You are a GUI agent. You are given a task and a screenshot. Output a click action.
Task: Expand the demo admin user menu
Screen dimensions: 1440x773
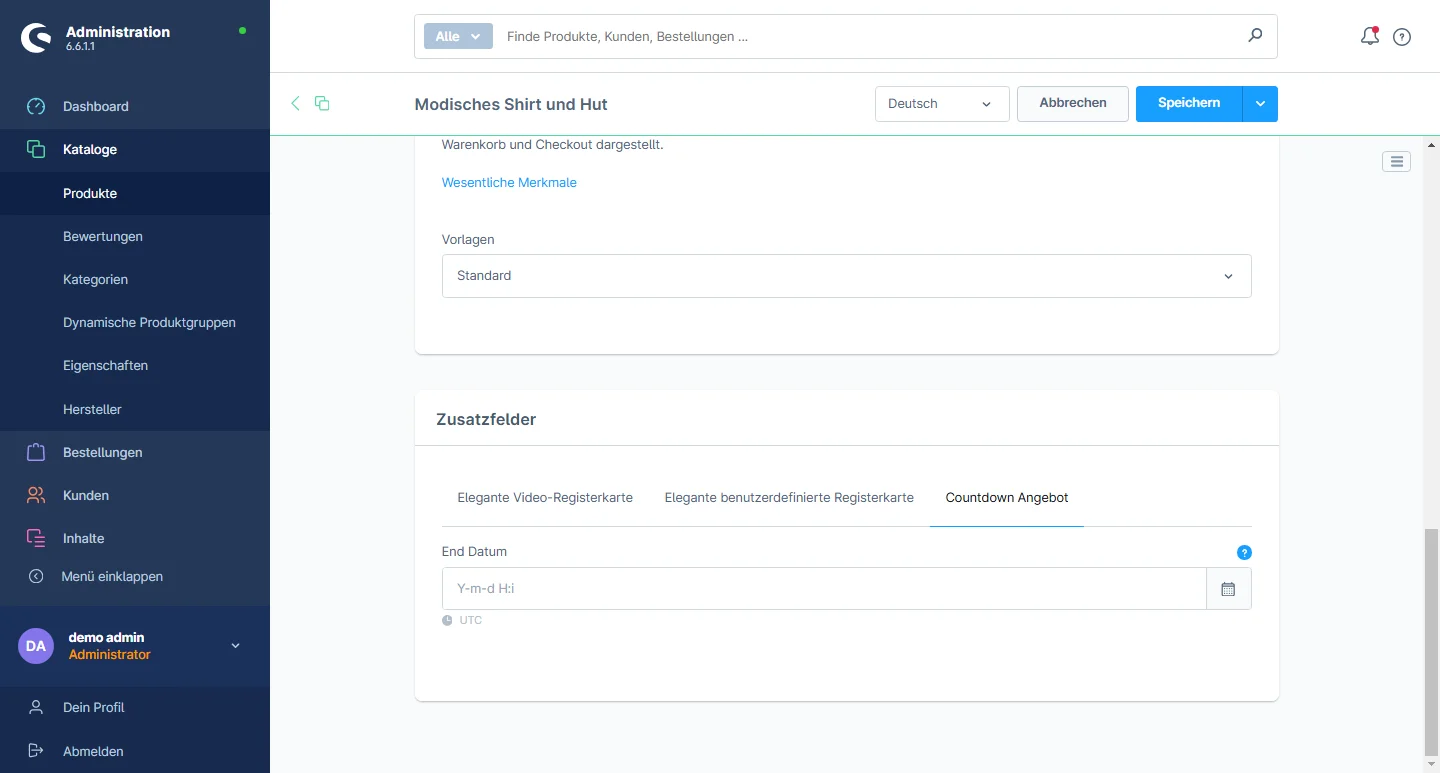click(236, 646)
